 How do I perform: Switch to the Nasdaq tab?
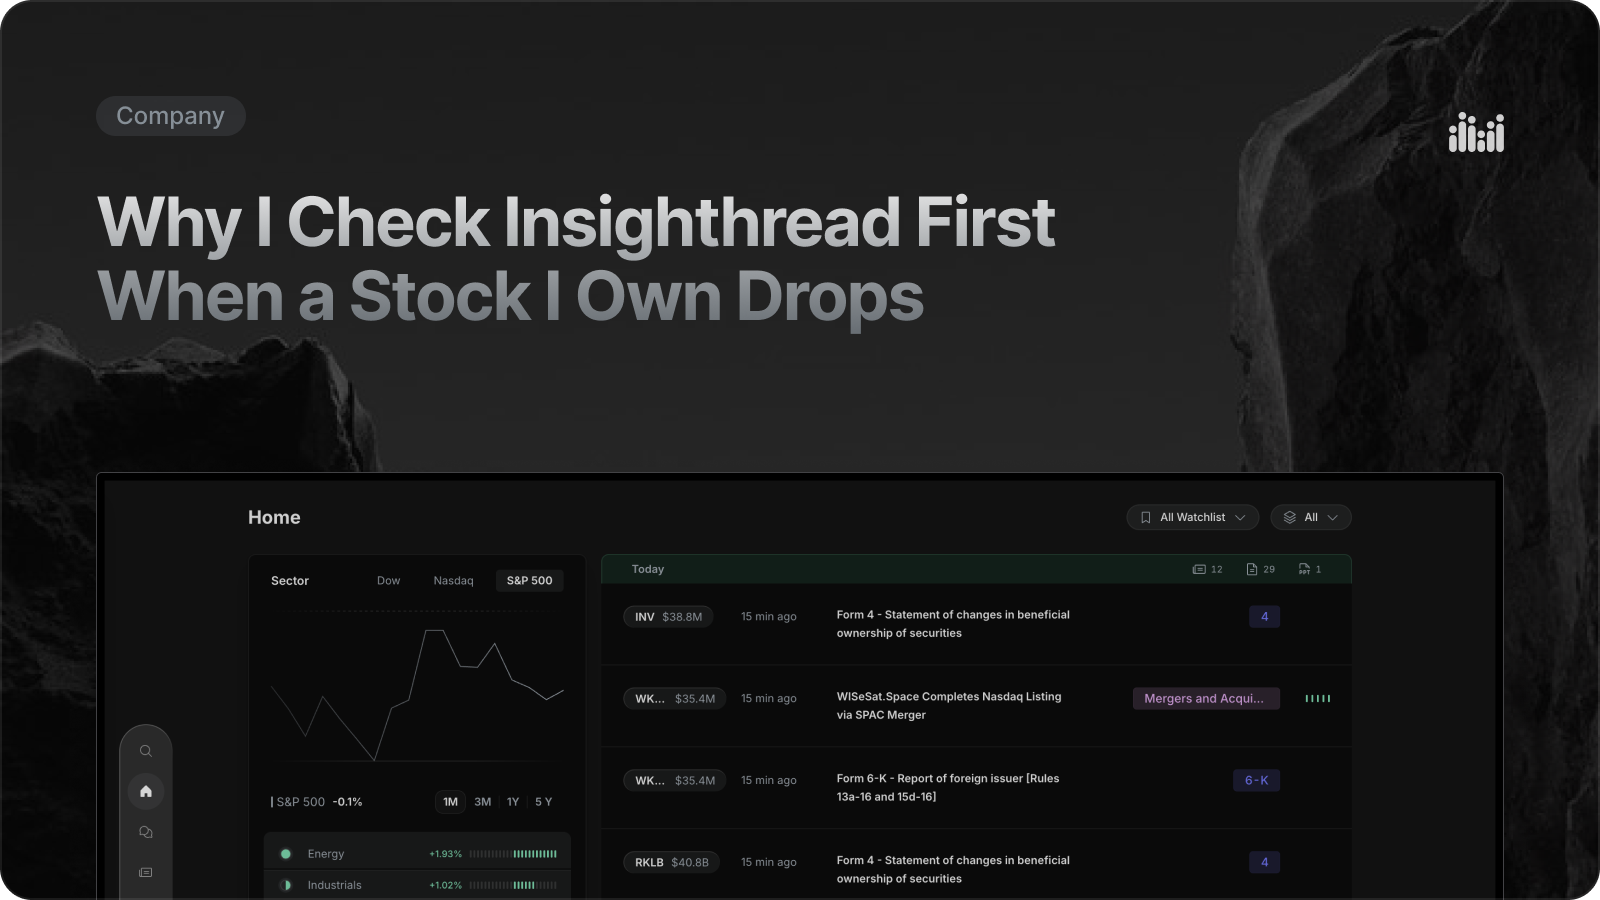point(453,580)
